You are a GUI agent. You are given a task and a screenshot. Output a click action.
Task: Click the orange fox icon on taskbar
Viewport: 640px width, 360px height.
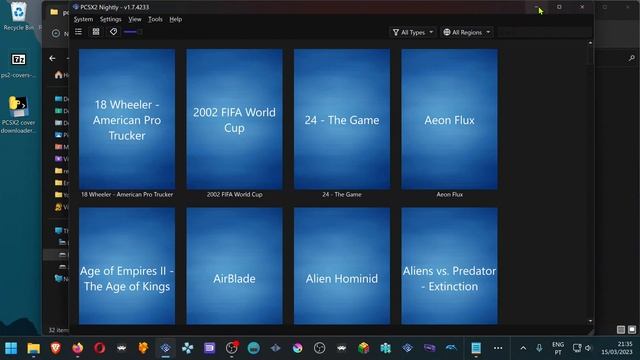click(x=143, y=348)
